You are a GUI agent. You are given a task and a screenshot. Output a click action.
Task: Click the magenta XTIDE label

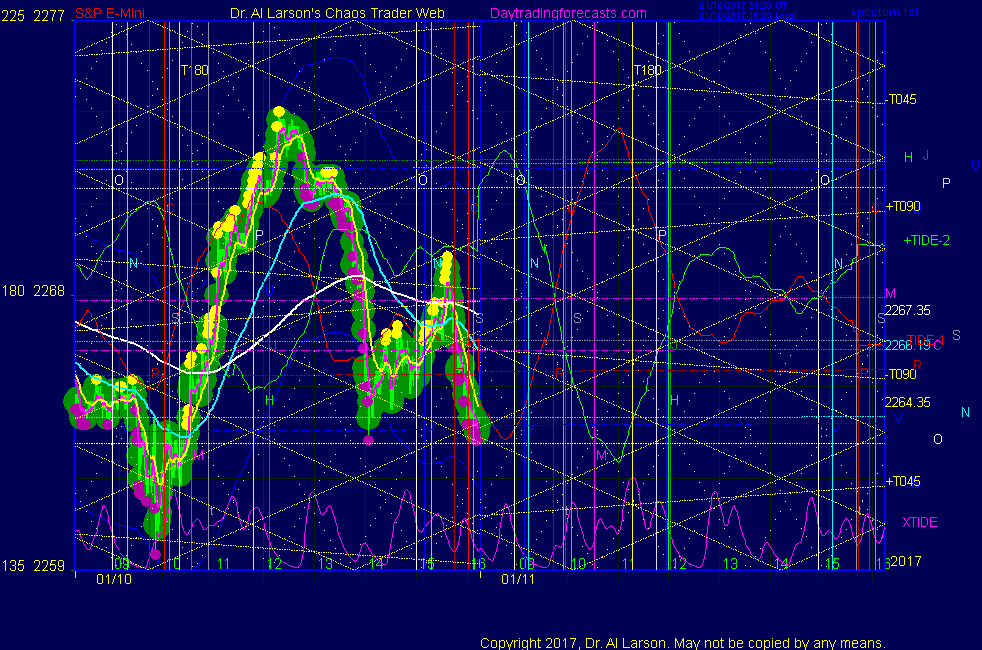(919, 522)
